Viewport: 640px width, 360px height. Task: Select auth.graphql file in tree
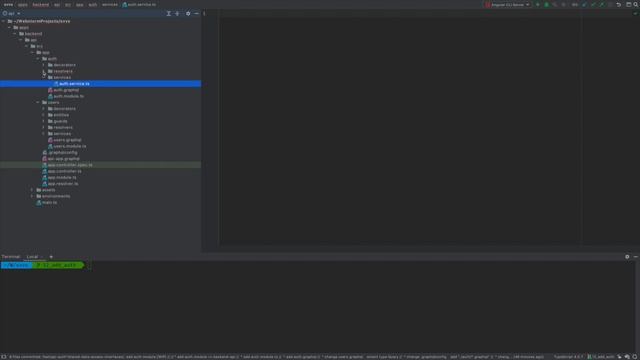66,90
